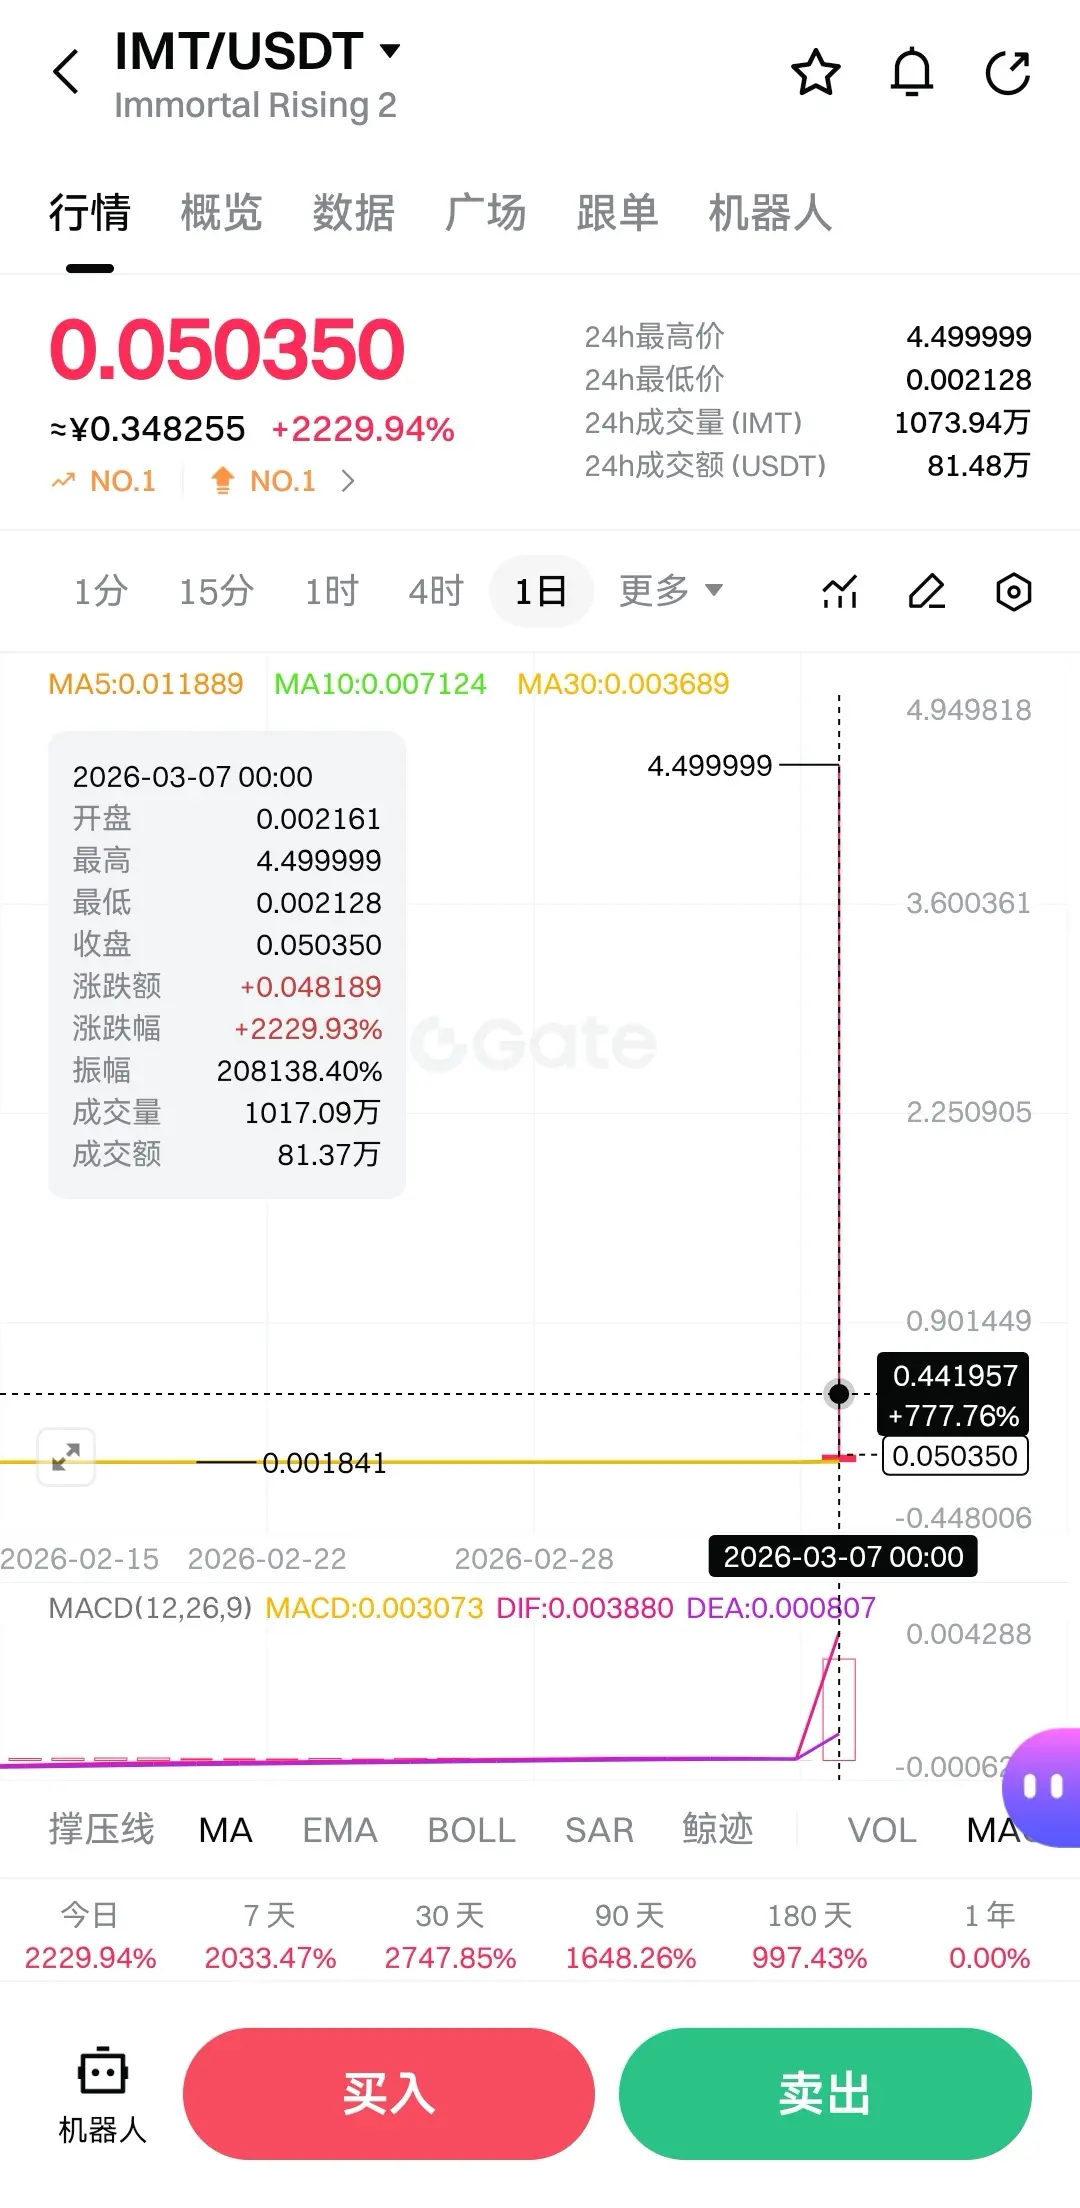Tap the 机器人 robot icon at bottom
Image resolution: width=1080 pixels, height=2208 pixels.
[102, 2094]
